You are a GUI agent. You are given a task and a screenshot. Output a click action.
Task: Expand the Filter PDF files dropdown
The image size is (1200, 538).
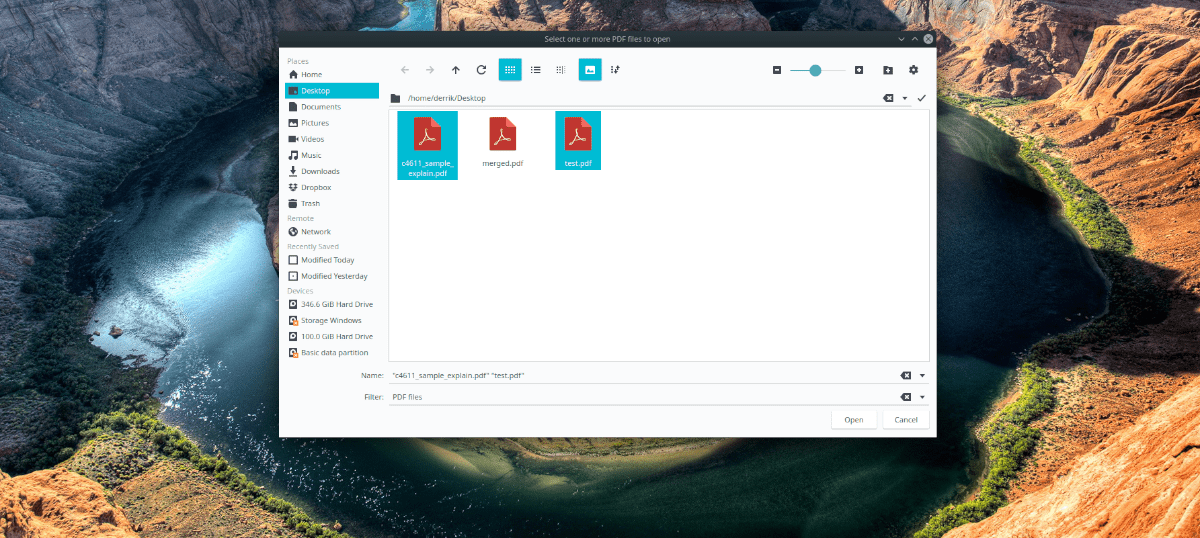922,397
